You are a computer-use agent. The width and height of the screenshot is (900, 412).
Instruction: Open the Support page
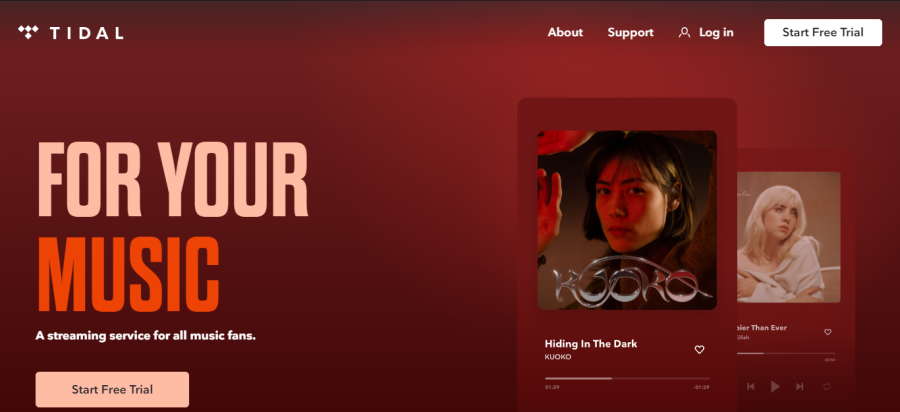pyautogui.click(x=630, y=33)
